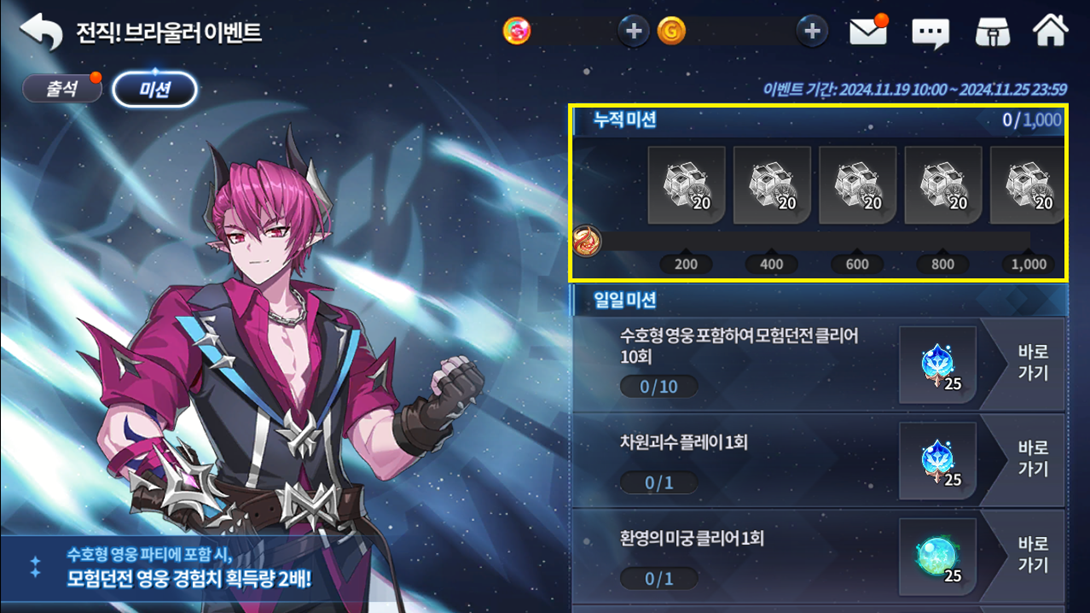Open the mail inbox icon
1090x613 pixels.
click(x=868, y=31)
